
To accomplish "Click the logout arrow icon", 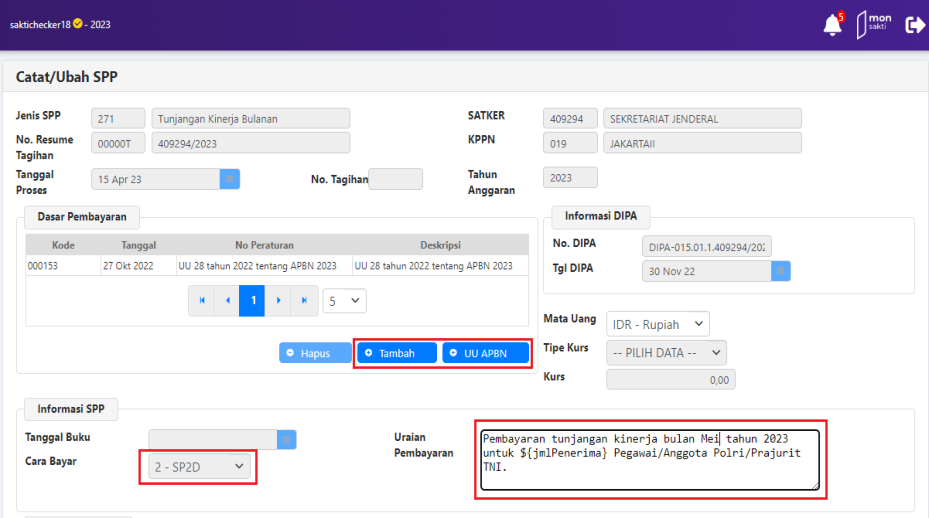I will (x=914, y=25).
